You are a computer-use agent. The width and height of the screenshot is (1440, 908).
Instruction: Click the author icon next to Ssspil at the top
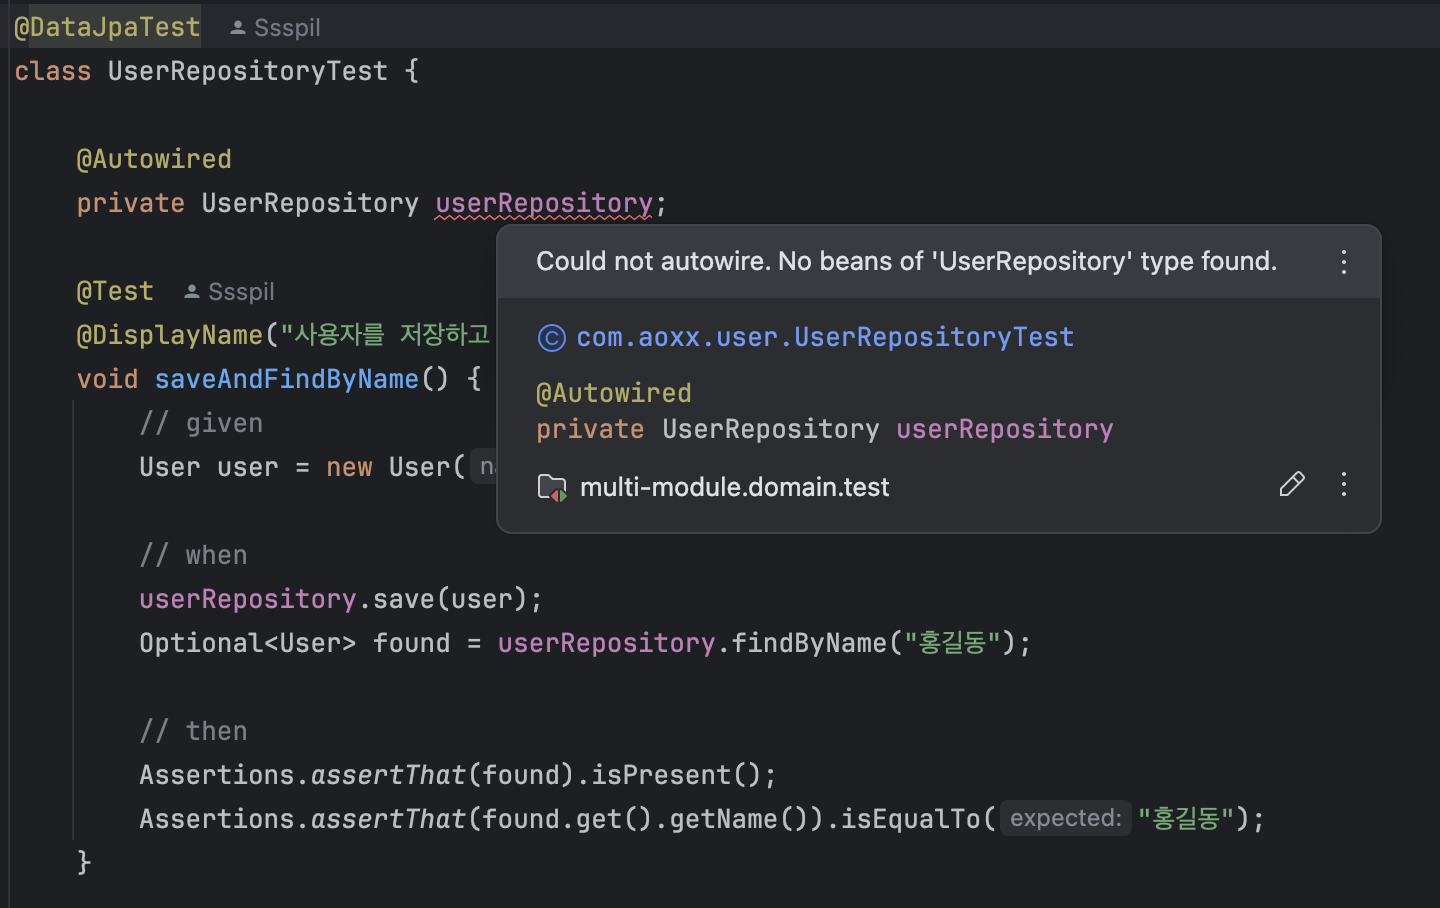pos(237,27)
